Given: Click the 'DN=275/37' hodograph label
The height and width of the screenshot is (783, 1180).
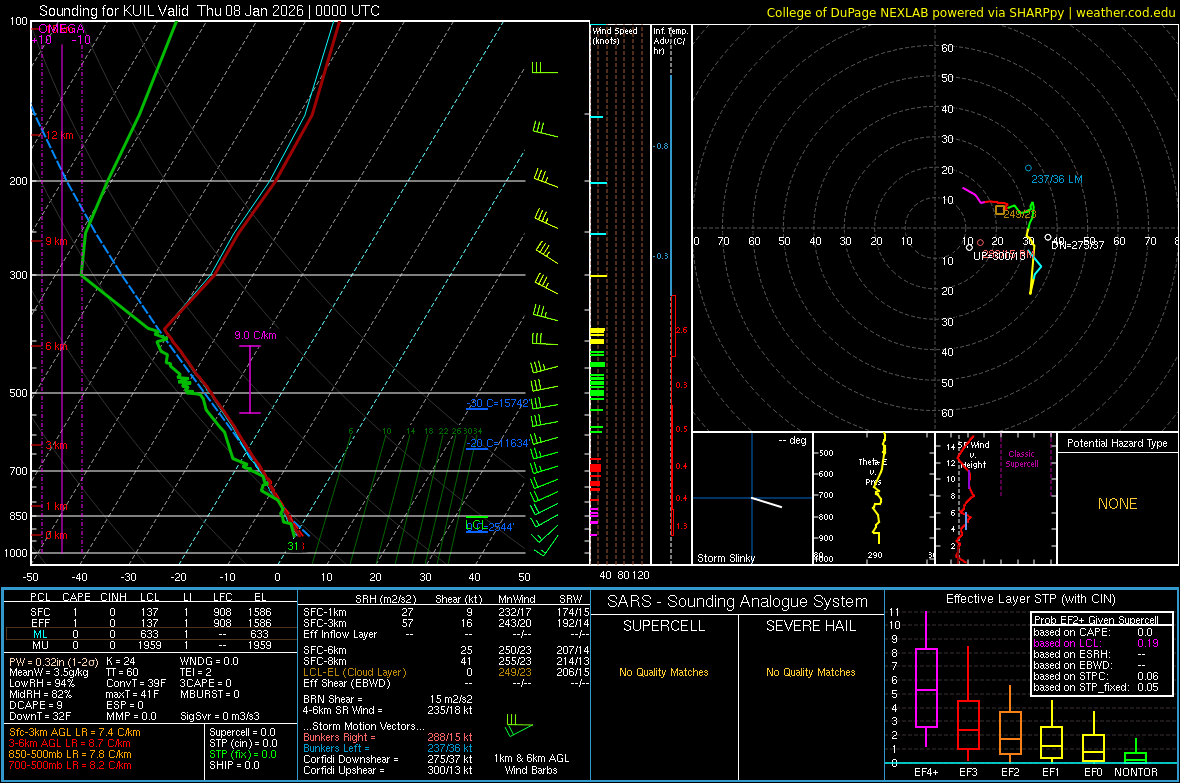Looking at the screenshot, I should pos(1078,245).
